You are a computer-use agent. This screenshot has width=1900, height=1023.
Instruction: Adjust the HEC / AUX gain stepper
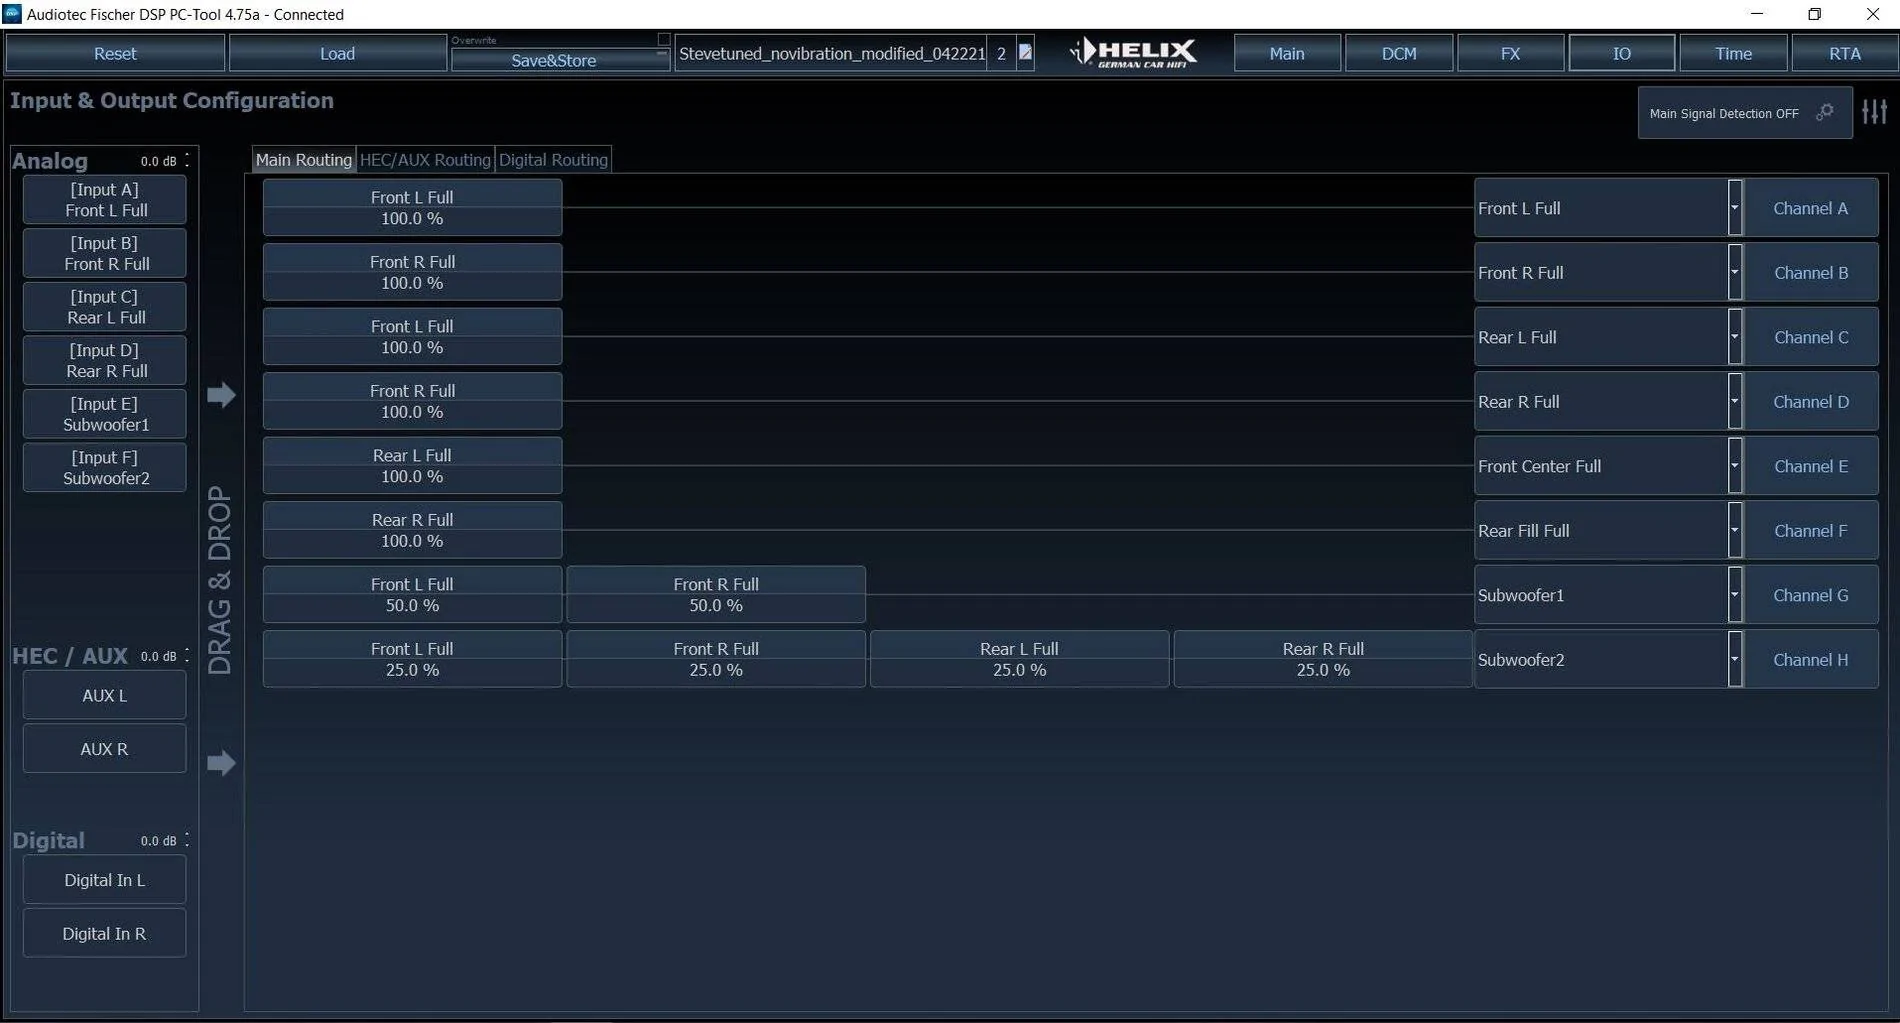(x=187, y=656)
